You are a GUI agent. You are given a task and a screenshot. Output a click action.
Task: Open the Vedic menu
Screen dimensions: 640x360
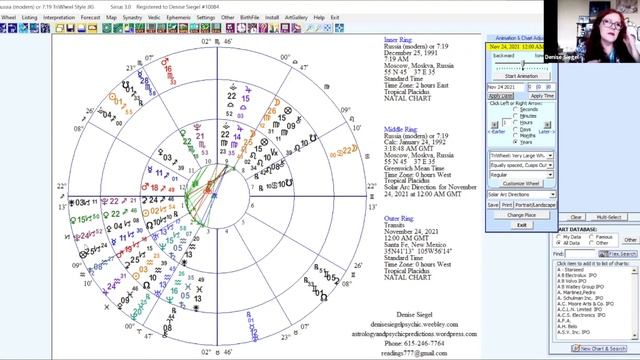(154, 18)
